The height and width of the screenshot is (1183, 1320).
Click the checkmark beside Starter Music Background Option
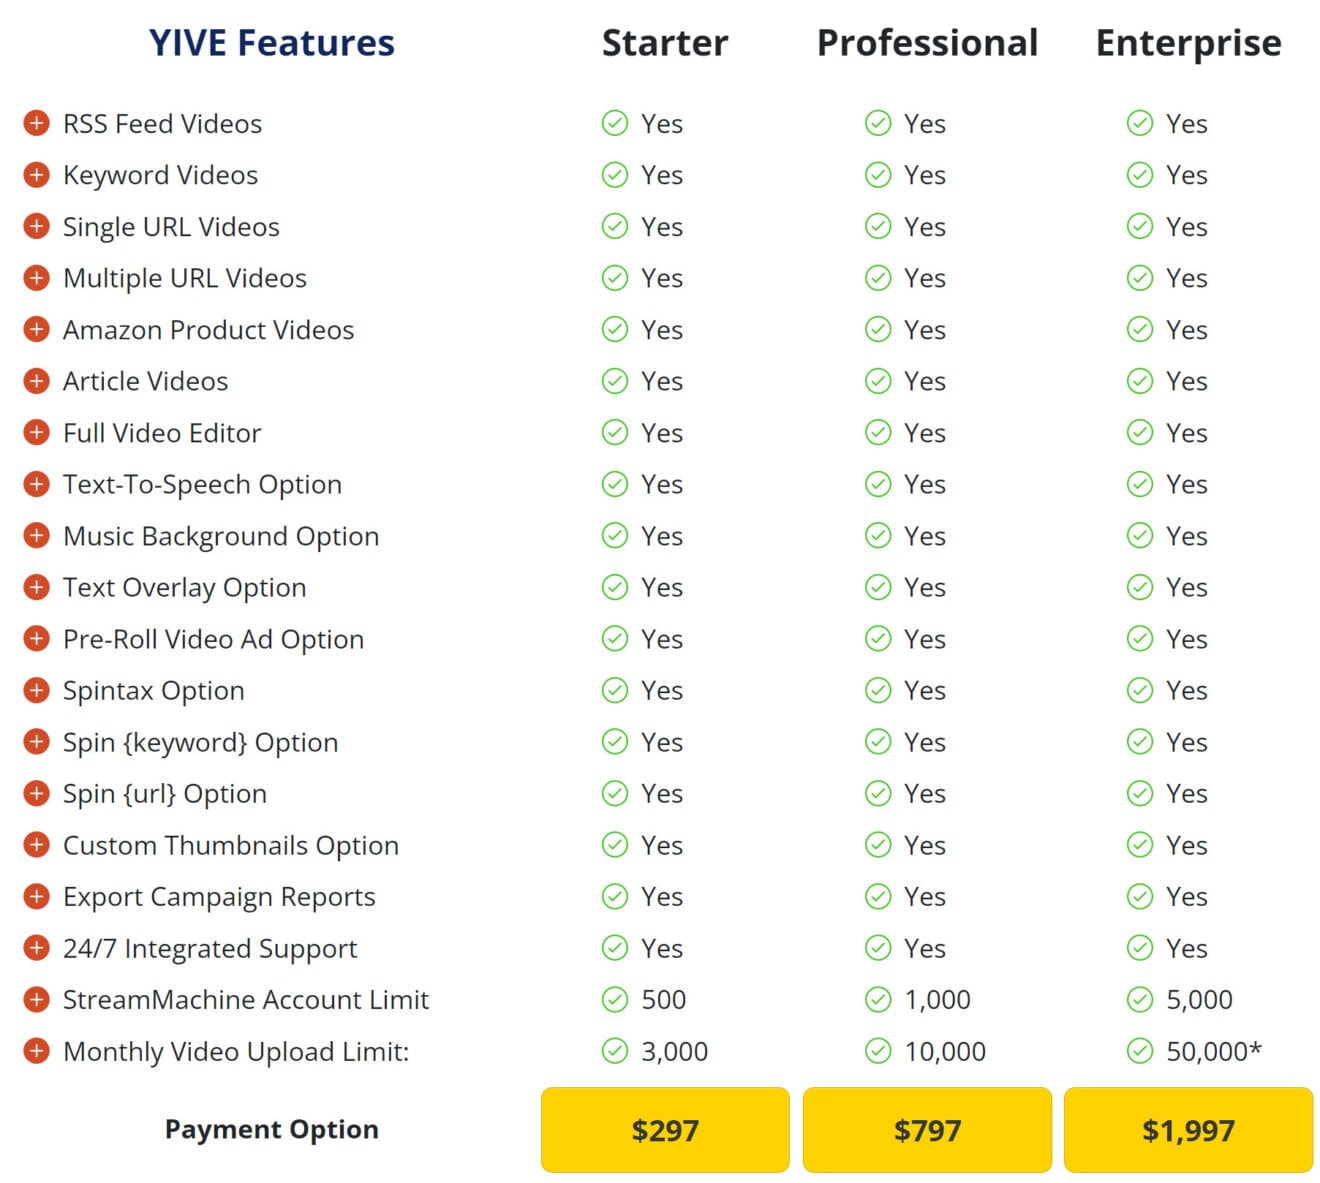615,536
